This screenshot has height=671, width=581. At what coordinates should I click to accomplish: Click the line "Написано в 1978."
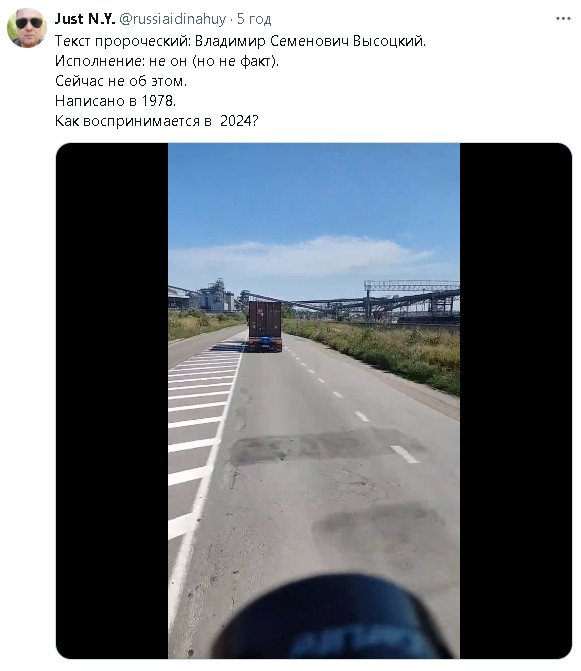point(116,101)
